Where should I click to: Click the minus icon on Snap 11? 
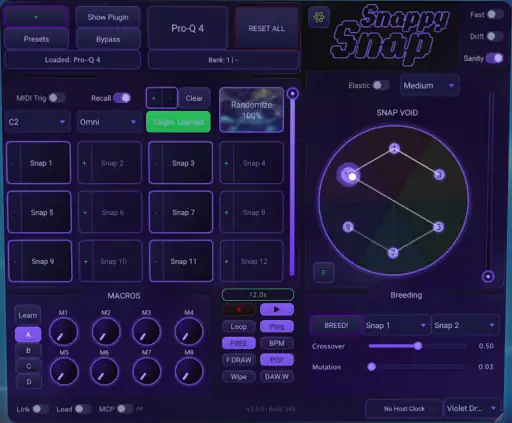156,261
